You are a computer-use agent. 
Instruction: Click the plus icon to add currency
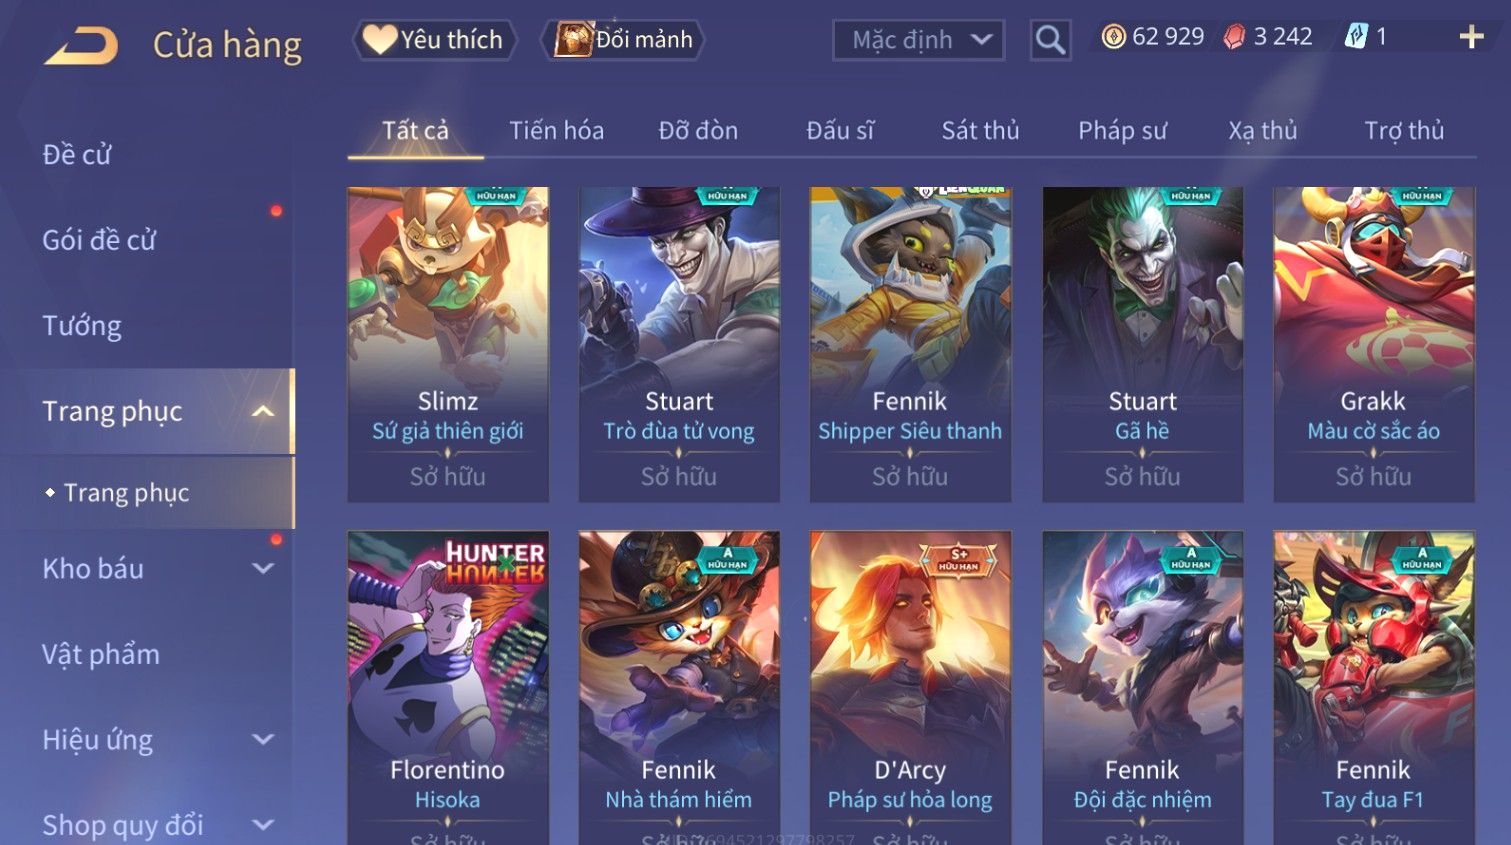coord(1471,38)
